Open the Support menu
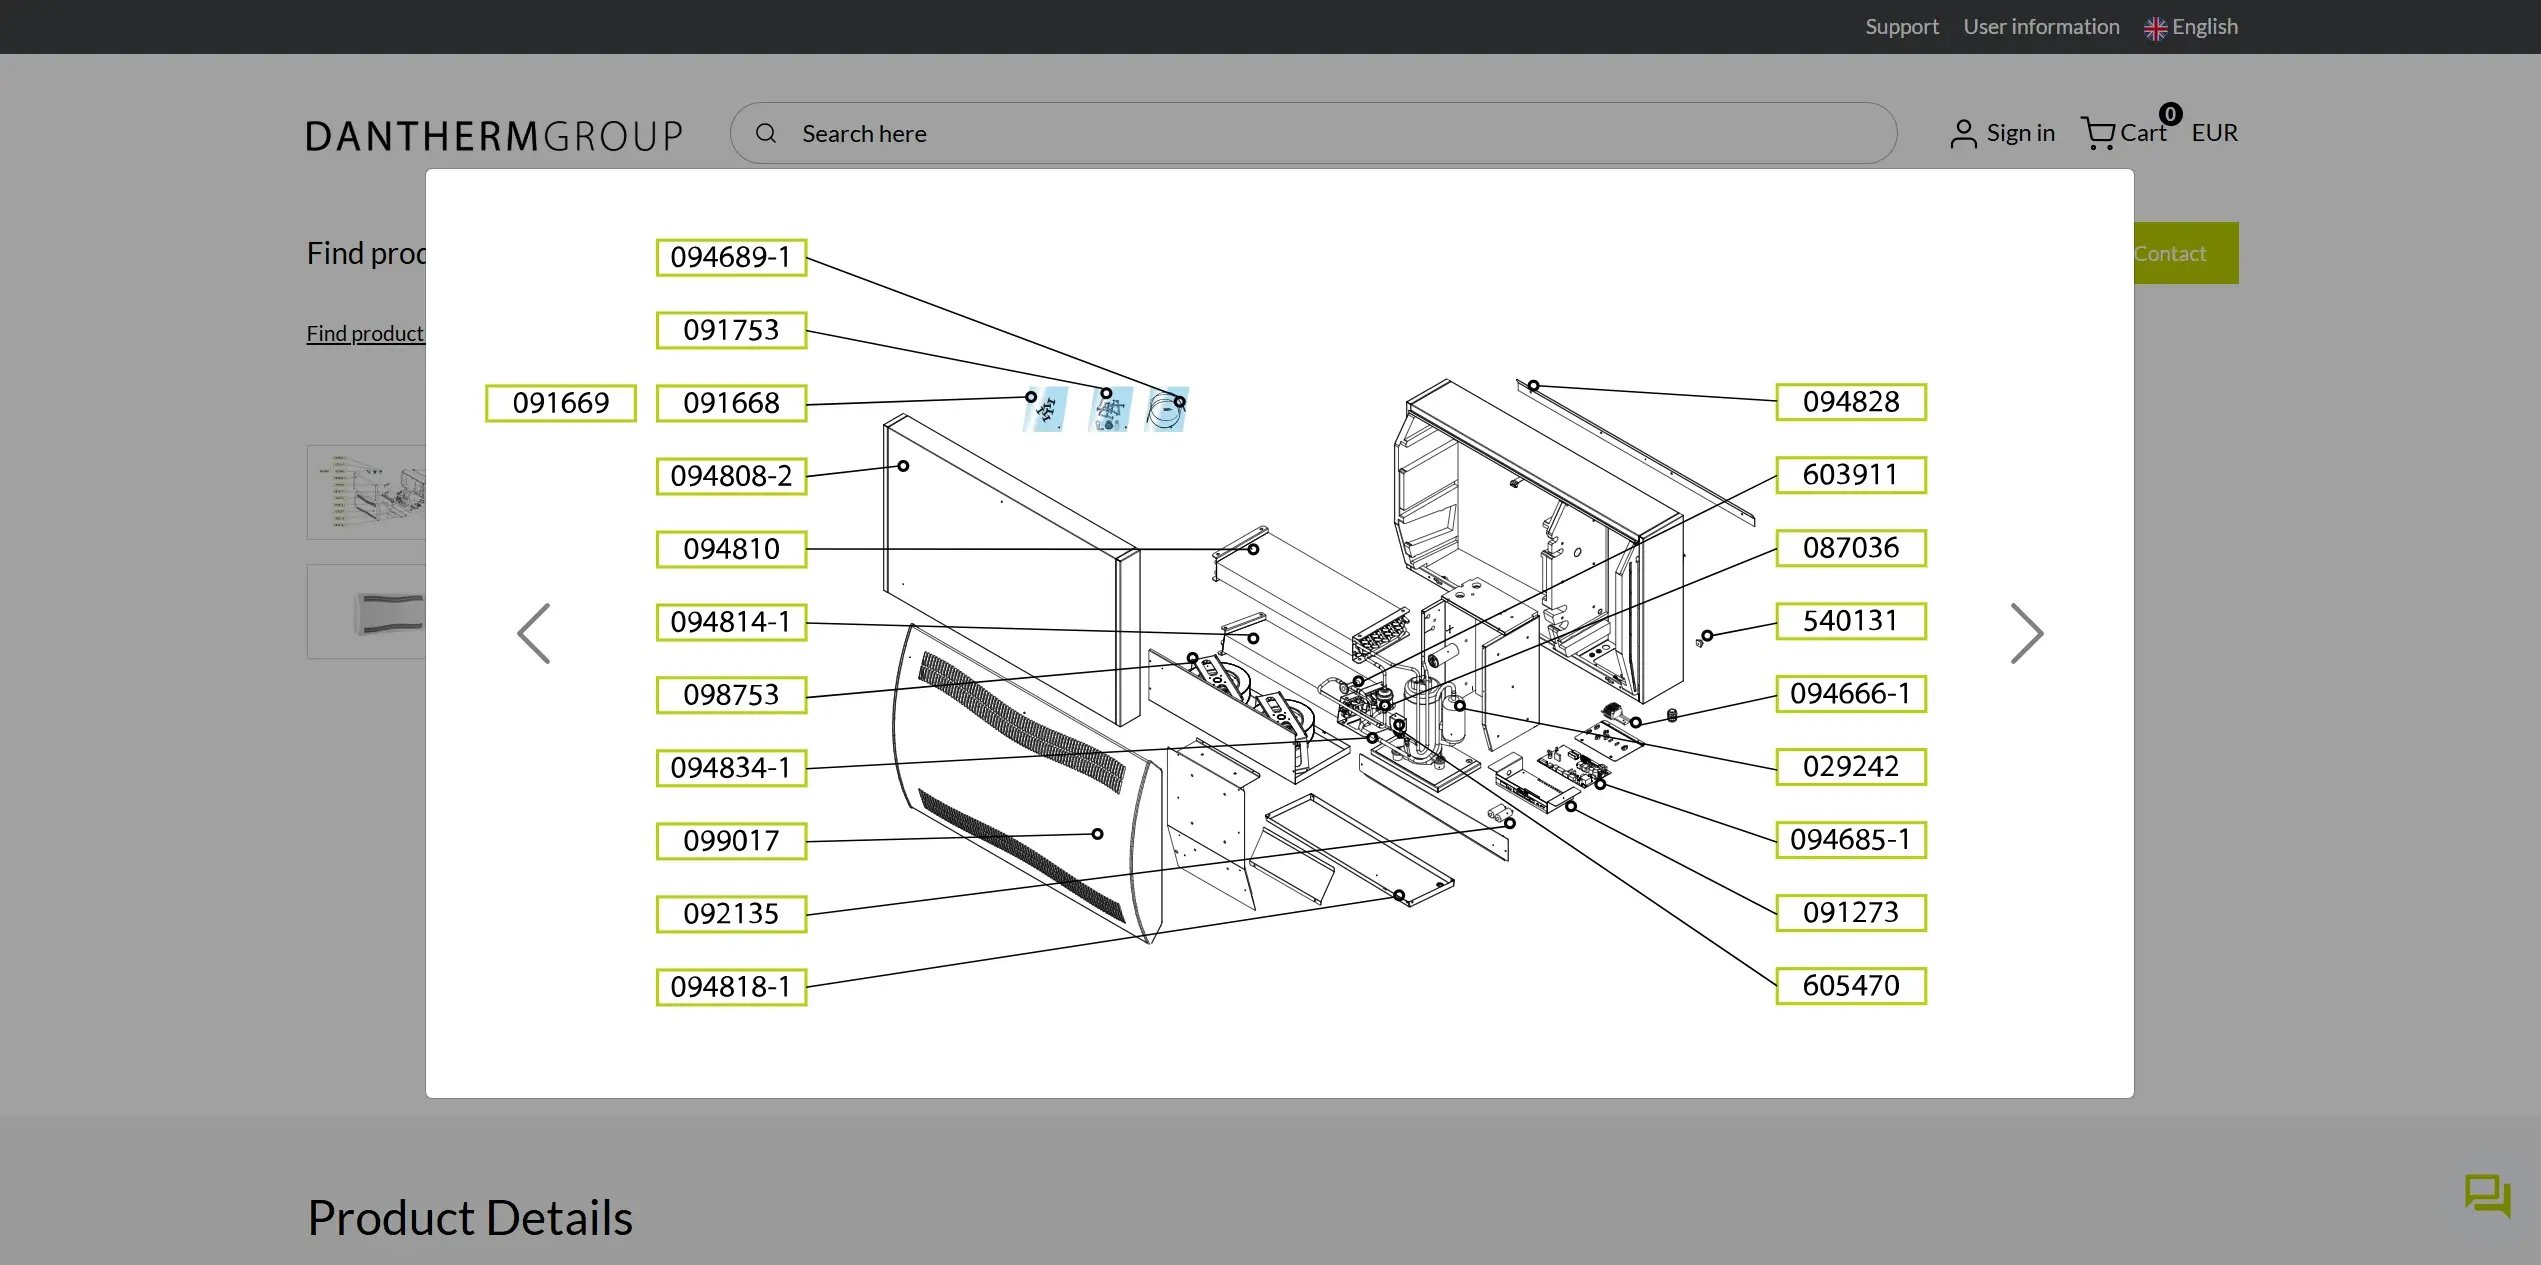 click(x=1901, y=27)
